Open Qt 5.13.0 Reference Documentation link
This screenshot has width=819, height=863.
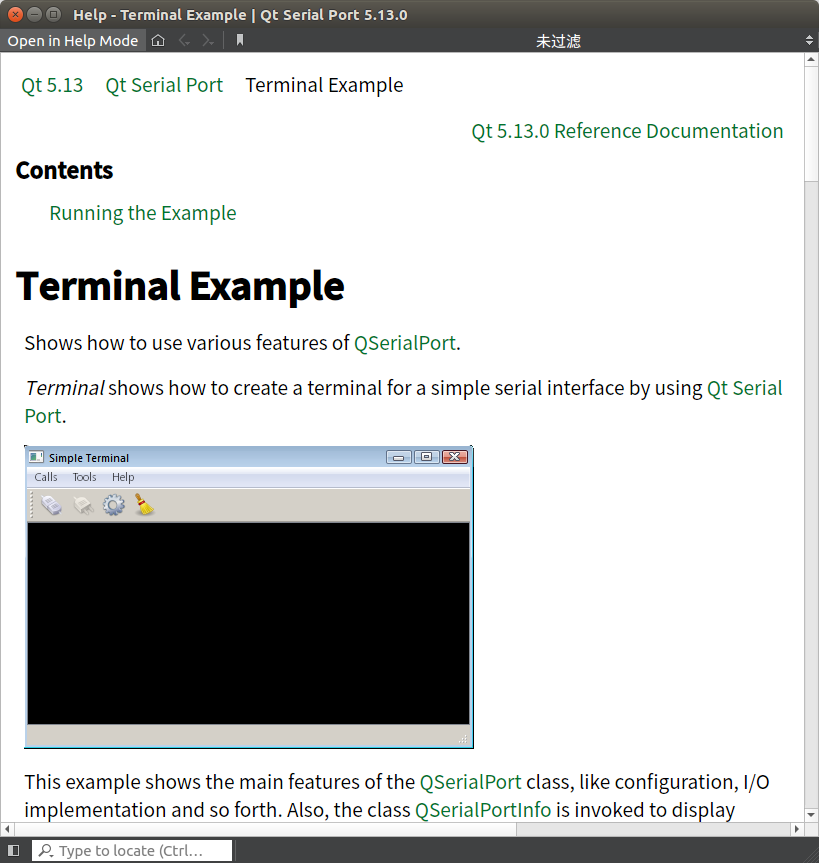(x=627, y=131)
